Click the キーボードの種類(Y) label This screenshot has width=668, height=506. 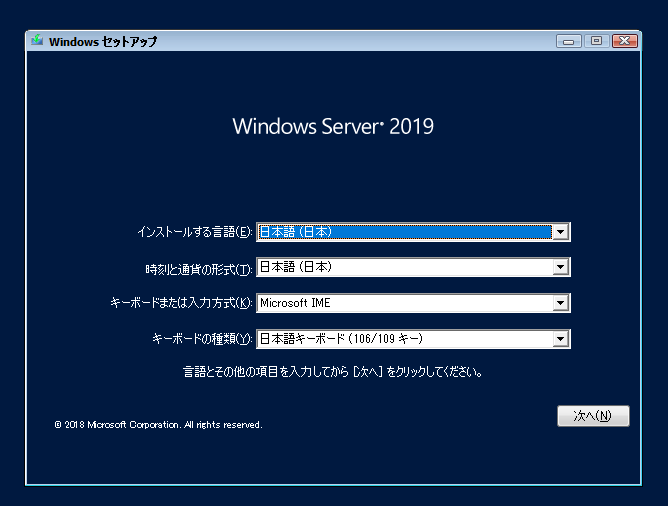(202, 339)
